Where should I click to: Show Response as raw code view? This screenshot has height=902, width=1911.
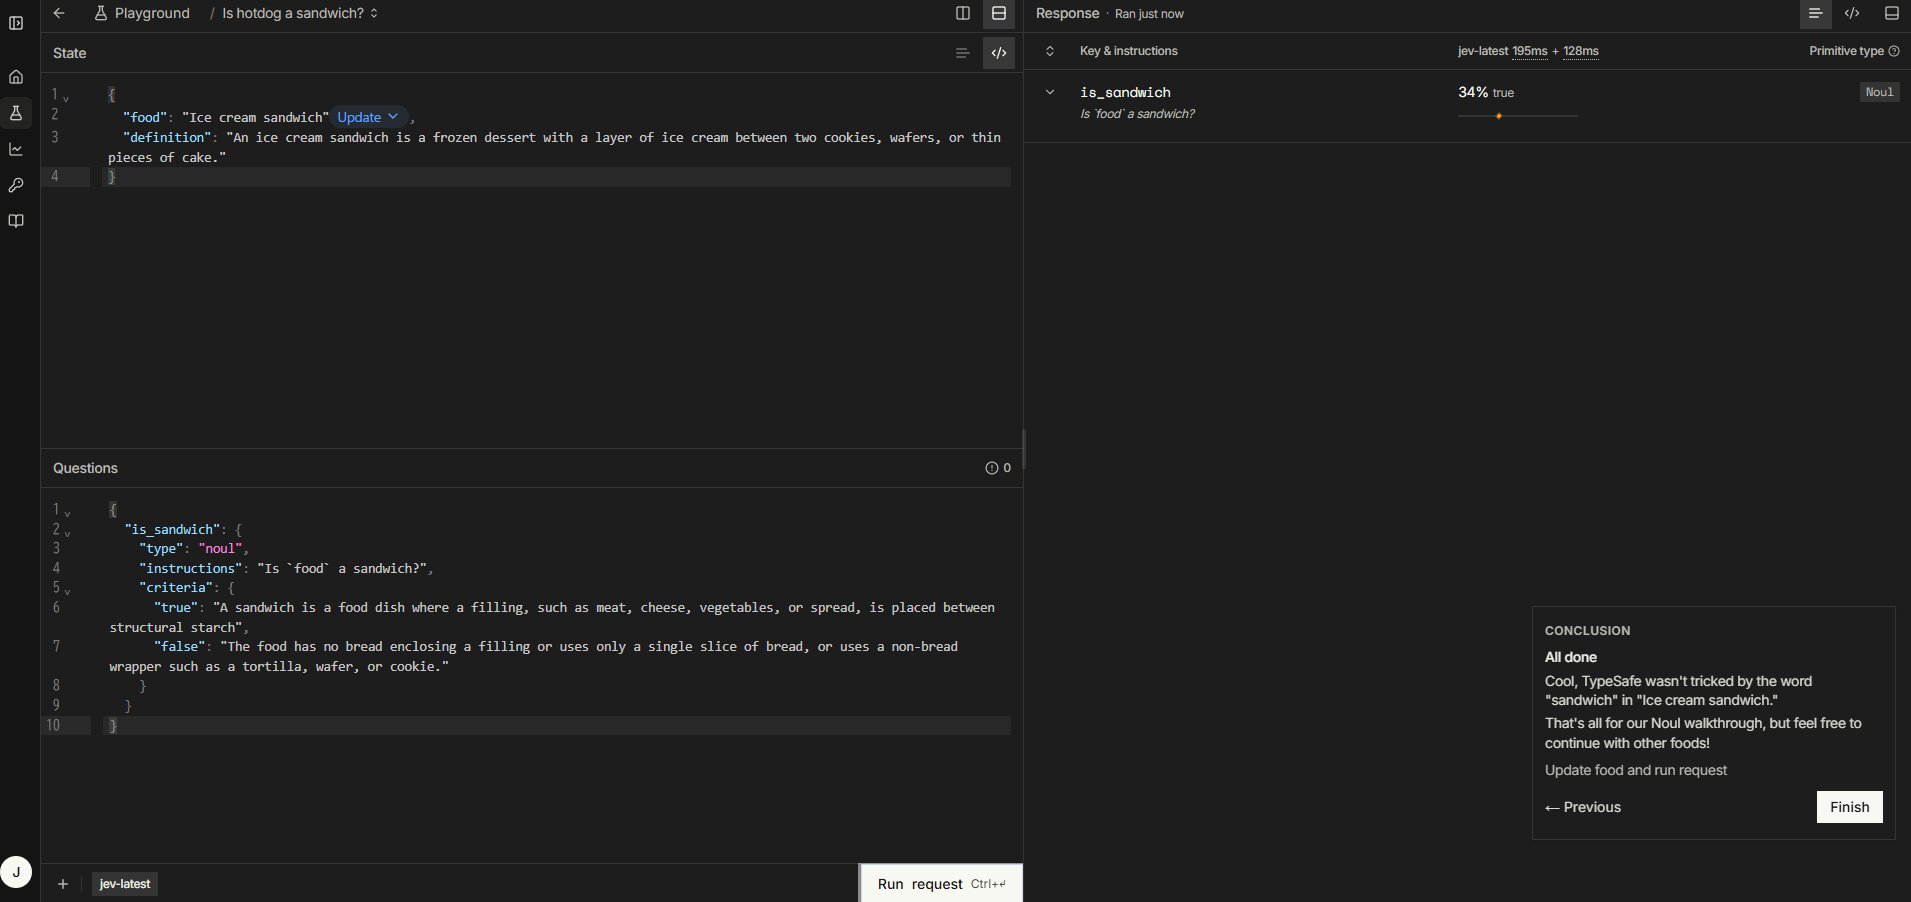pos(1852,13)
